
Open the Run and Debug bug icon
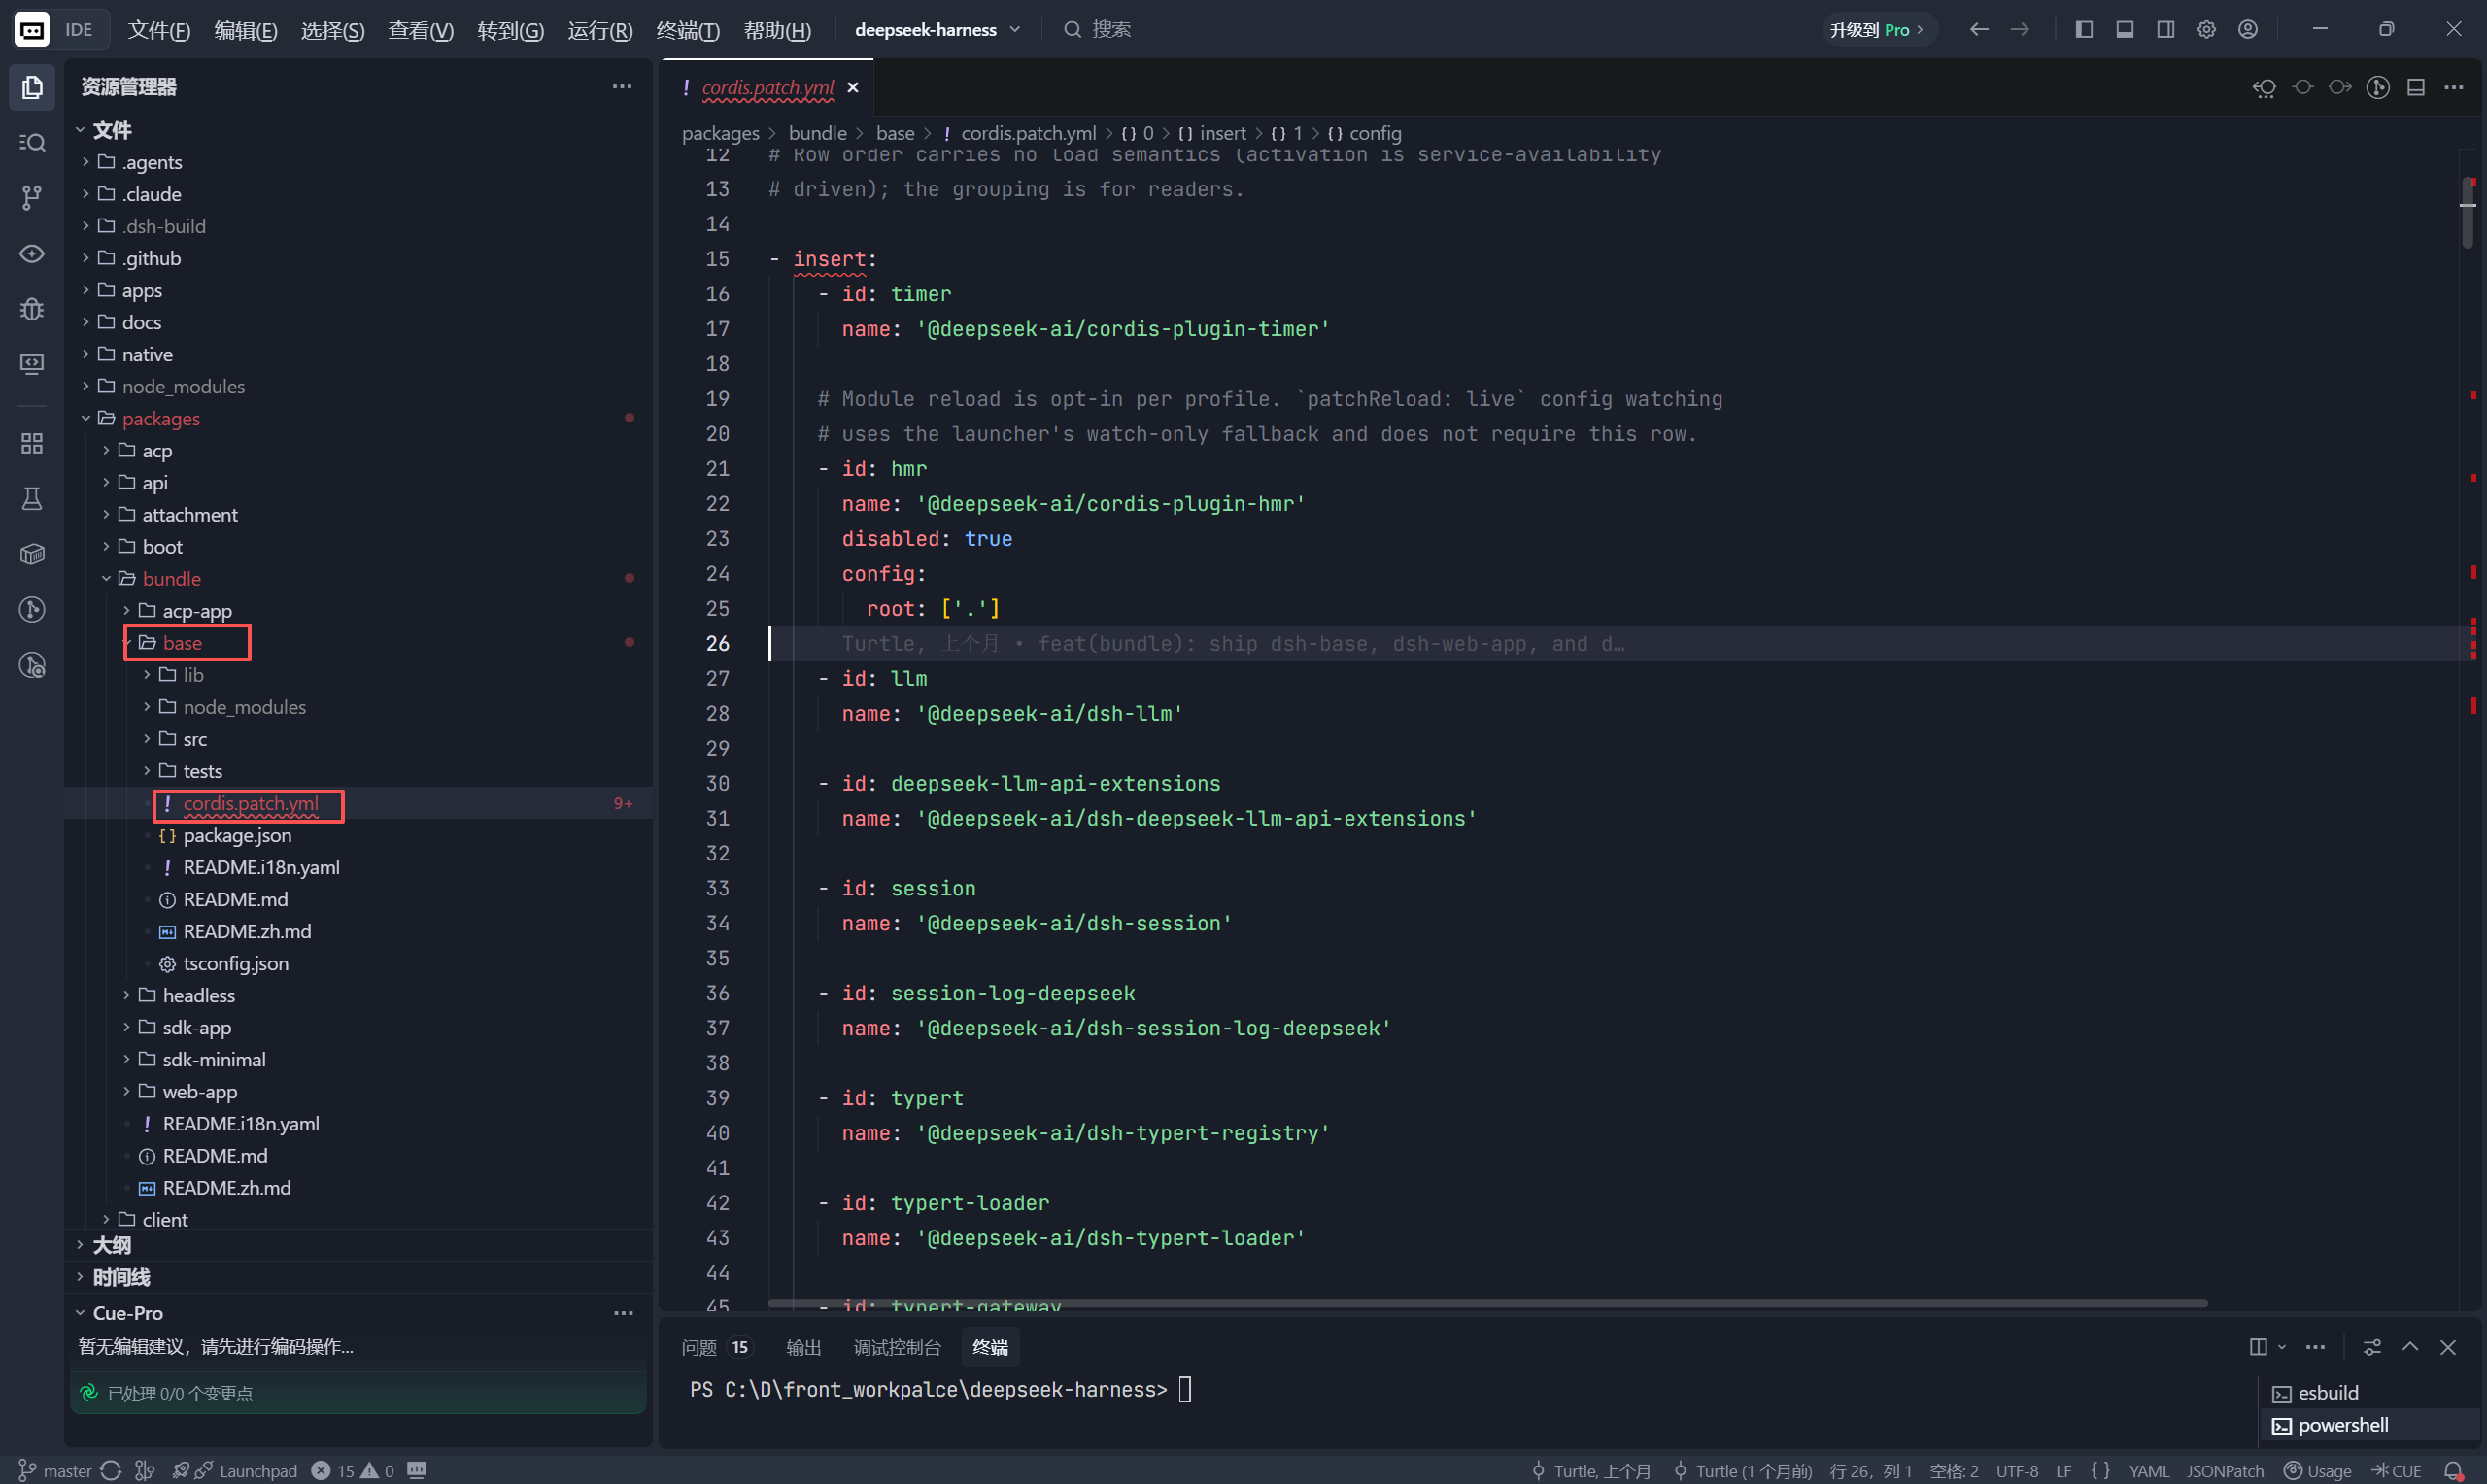[32, 309]
